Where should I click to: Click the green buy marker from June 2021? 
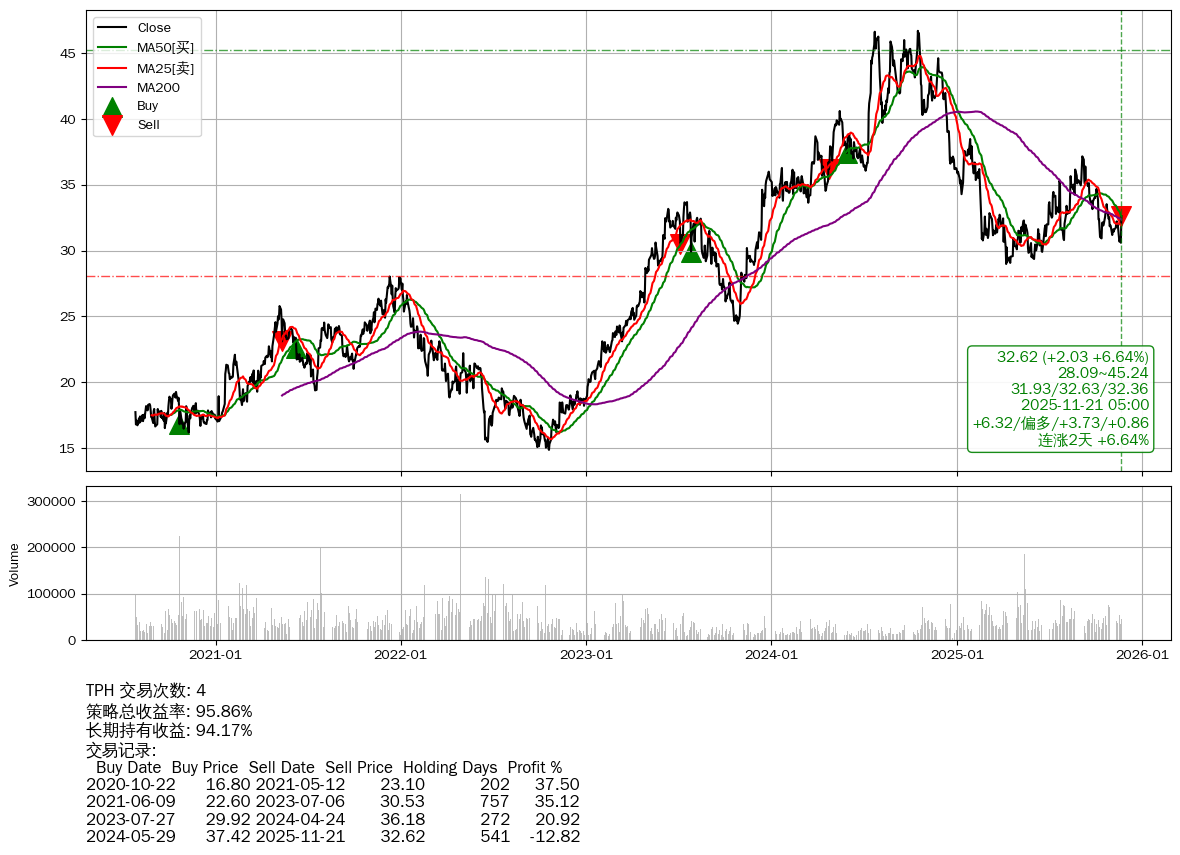pos(295,348)
